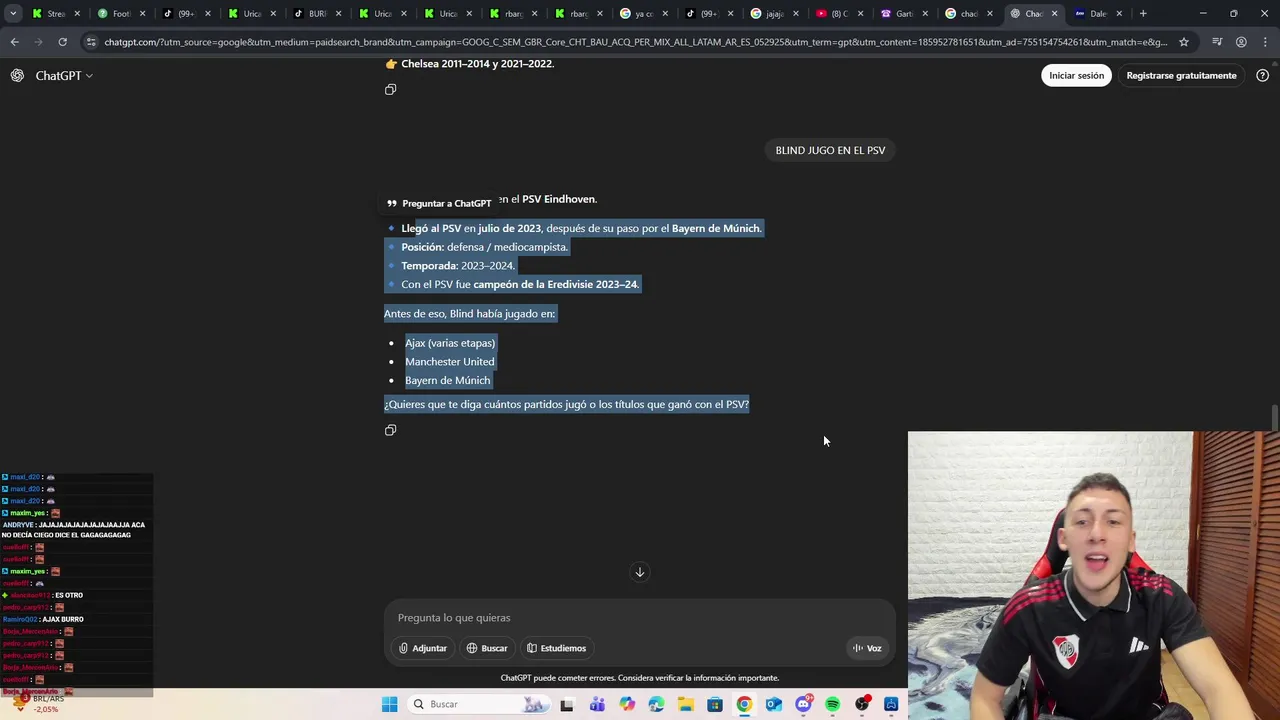This screenshot has width=1280, height=720.
Task: Click the Windows taskbar Buscar search box
Action: coord(478,704)
